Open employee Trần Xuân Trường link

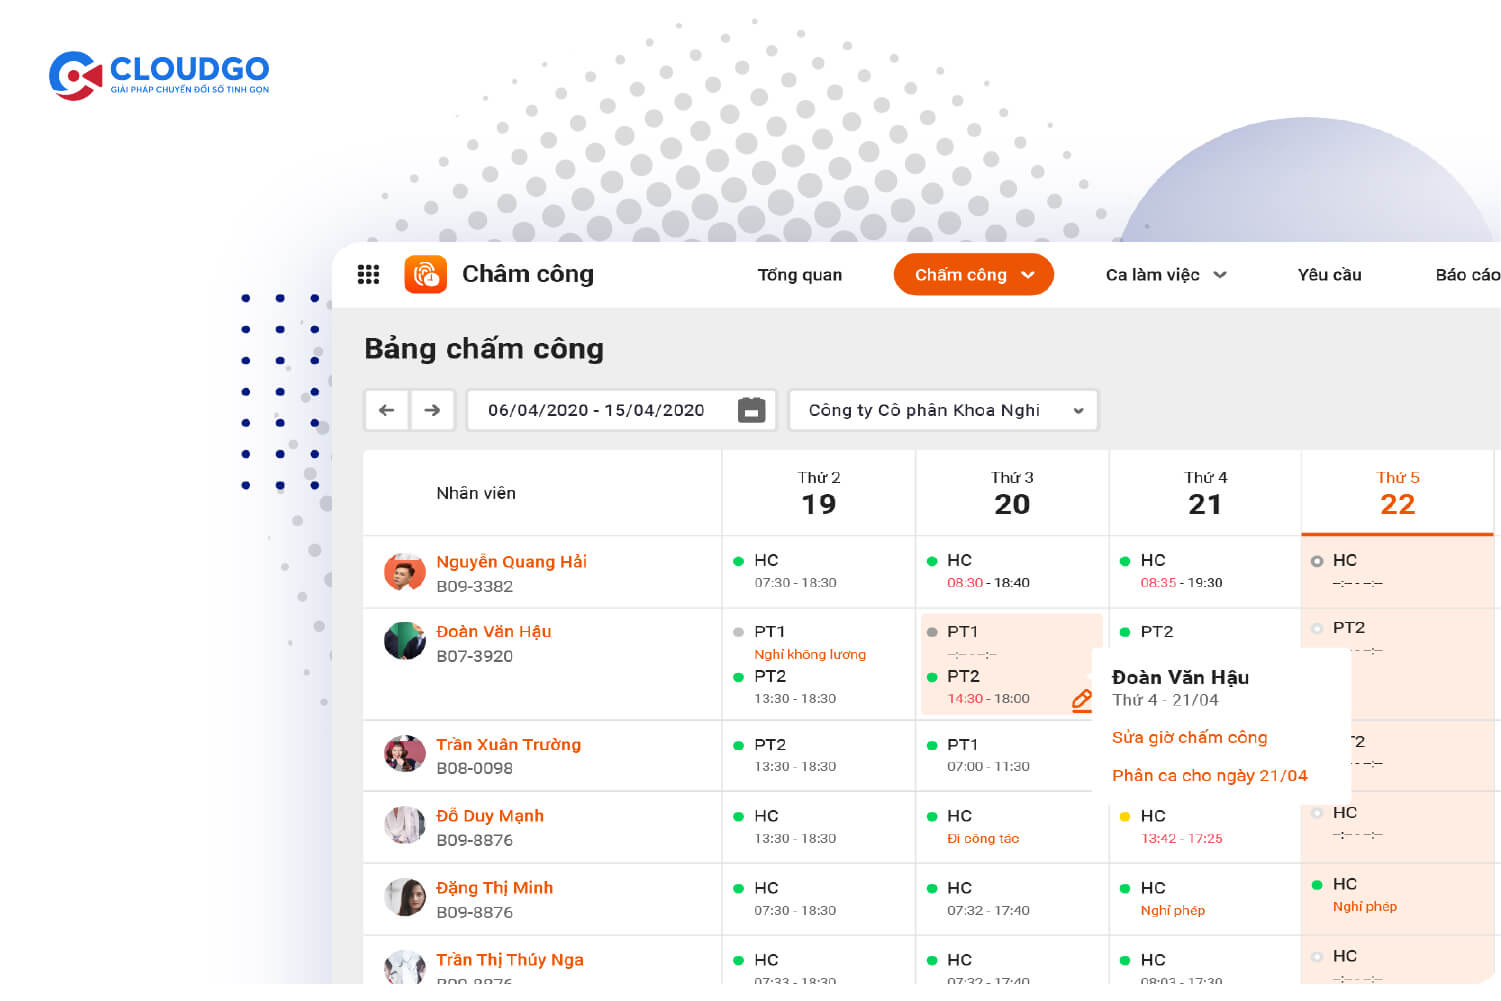[x=508, y=744]
